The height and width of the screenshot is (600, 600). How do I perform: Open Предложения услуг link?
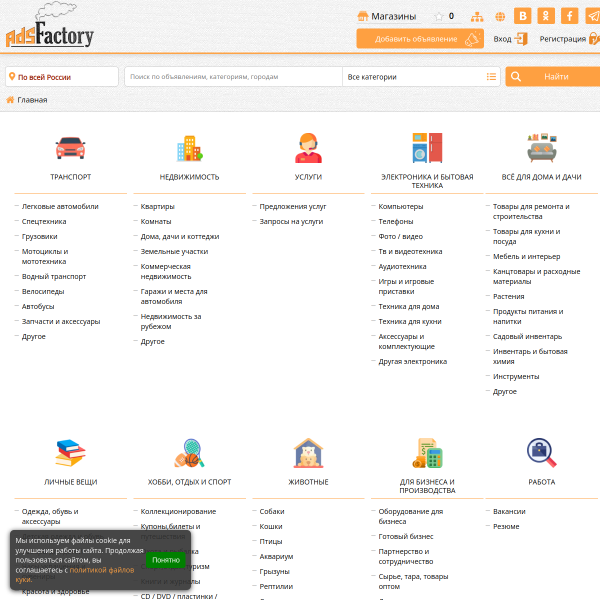(x=293, y=206)
